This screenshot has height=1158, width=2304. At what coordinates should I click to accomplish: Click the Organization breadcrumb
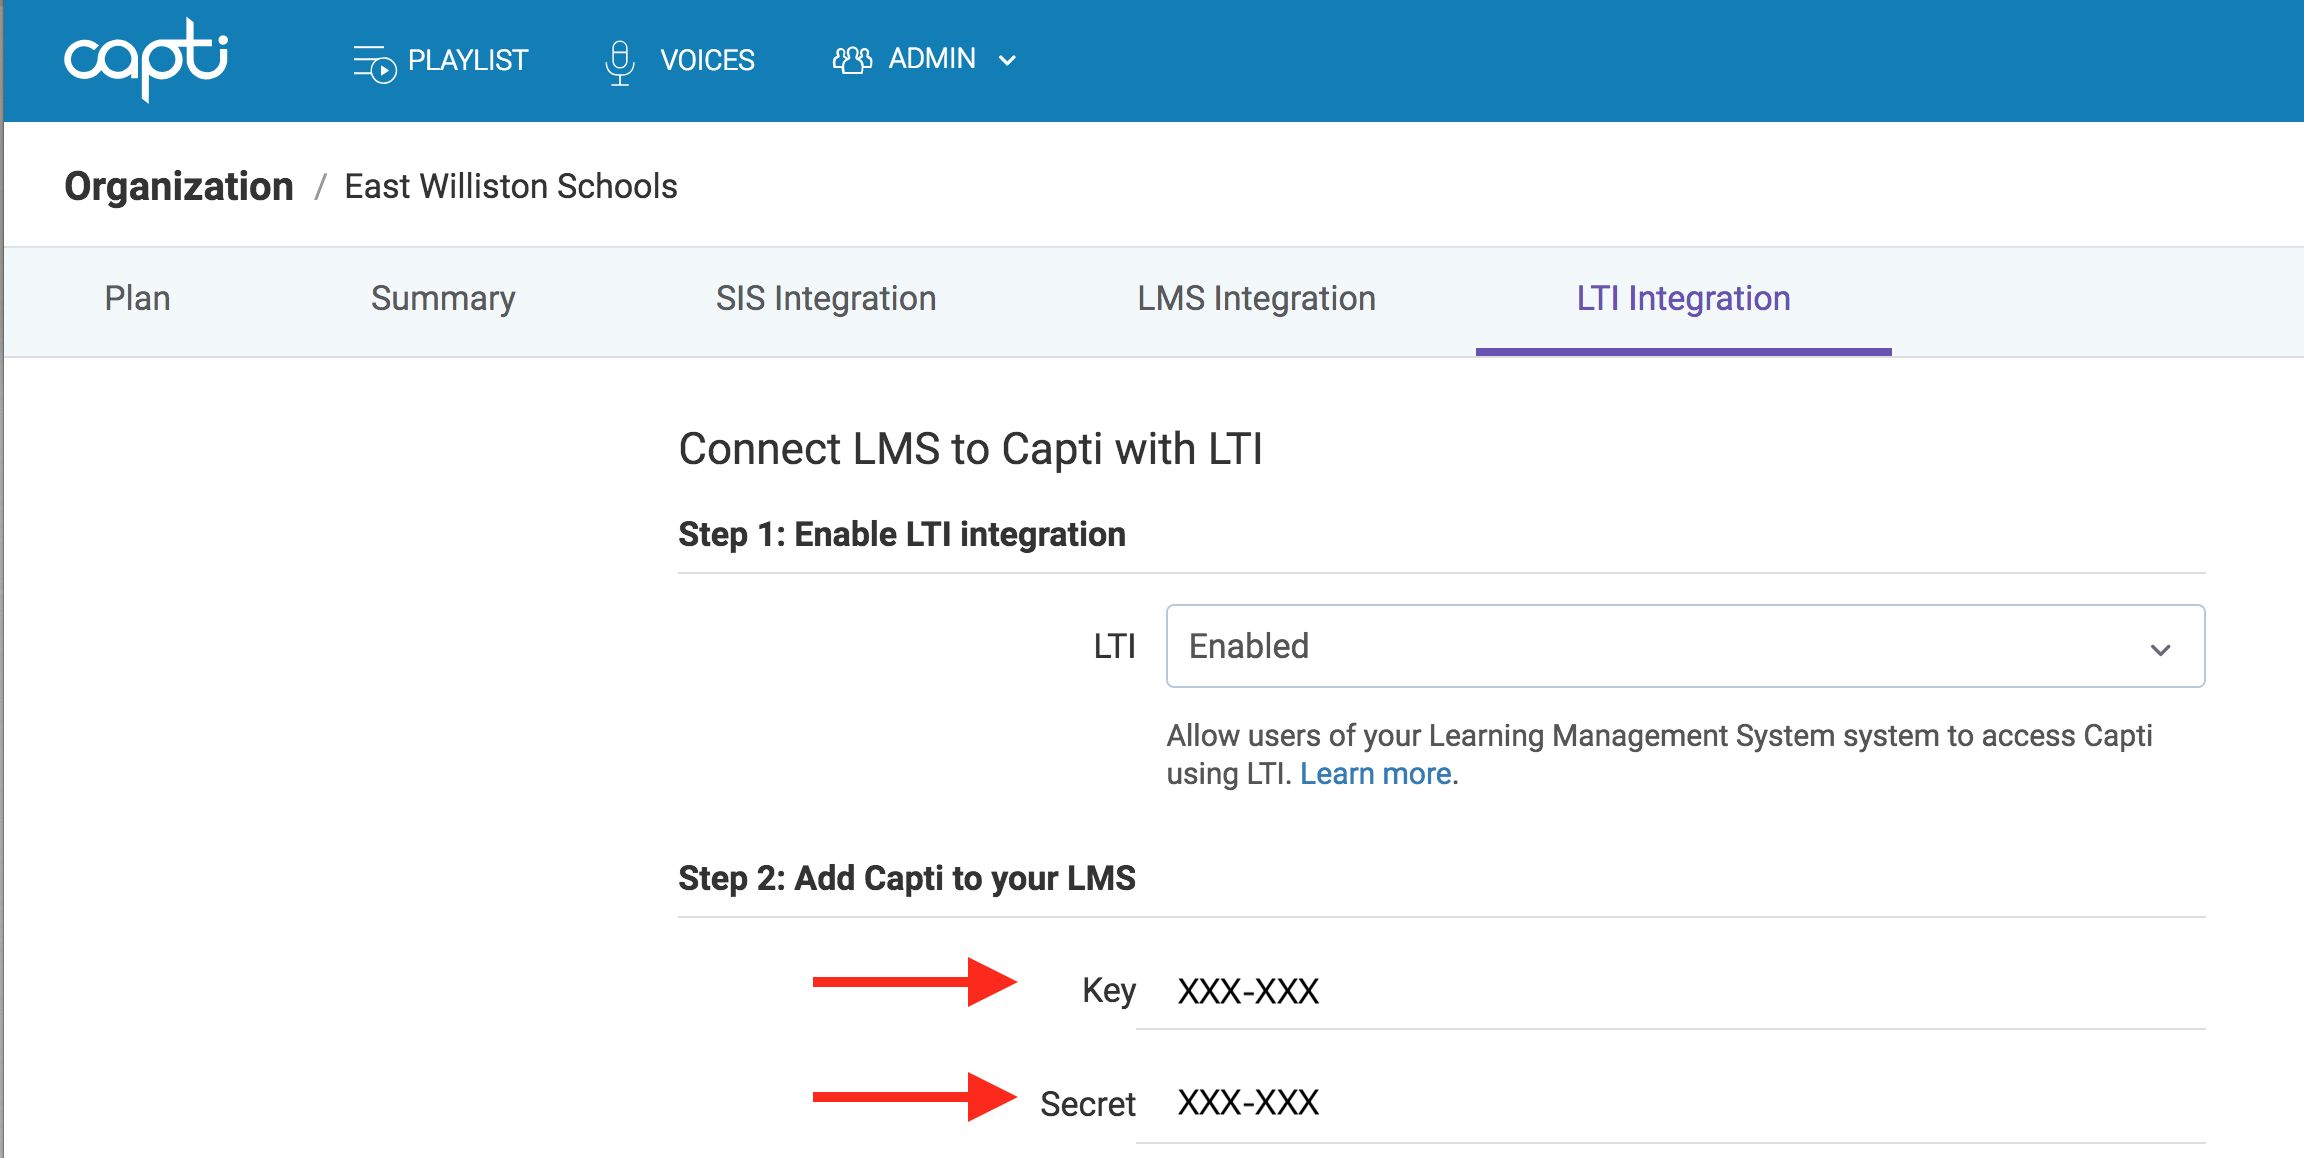(179, 186)
